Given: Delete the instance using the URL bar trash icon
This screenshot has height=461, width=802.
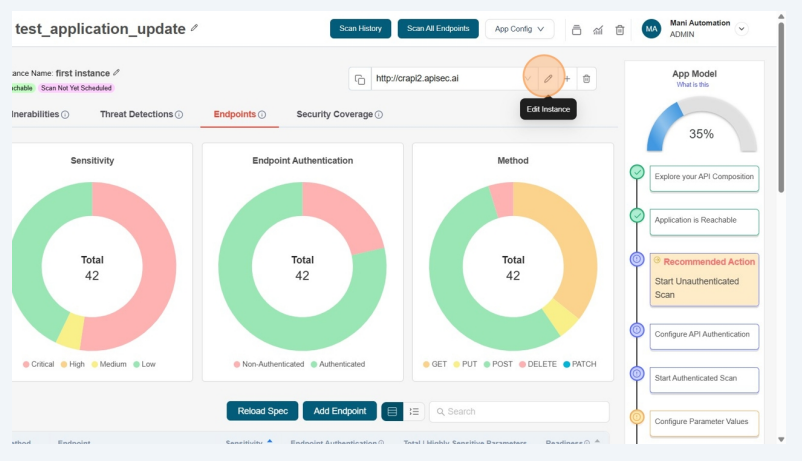Looking at the screenshot, I should 587,79.
